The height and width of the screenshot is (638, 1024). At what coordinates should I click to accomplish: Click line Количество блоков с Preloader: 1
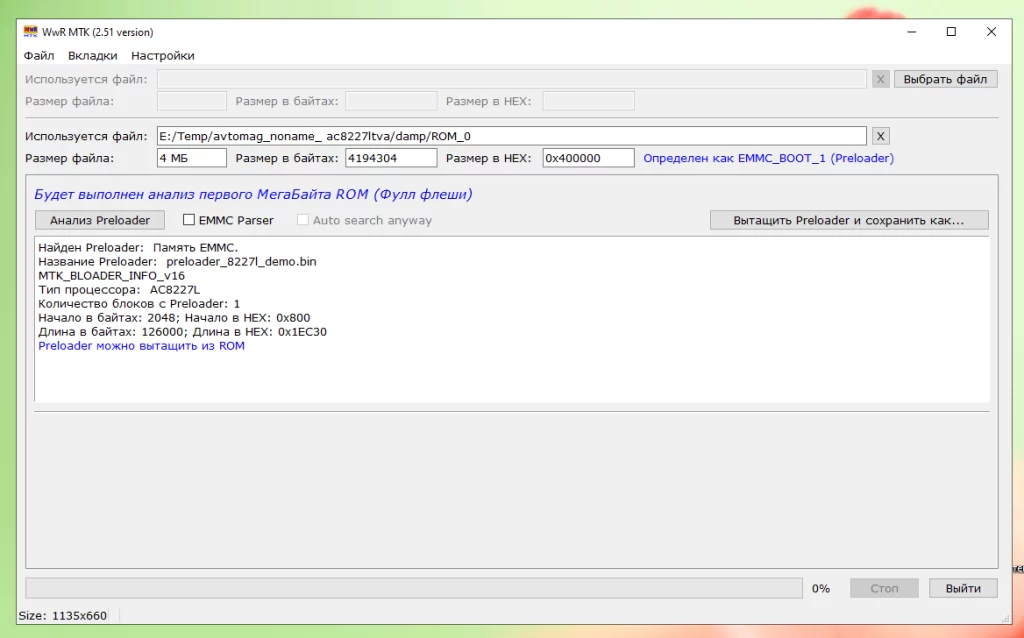[x=139, y=304]
